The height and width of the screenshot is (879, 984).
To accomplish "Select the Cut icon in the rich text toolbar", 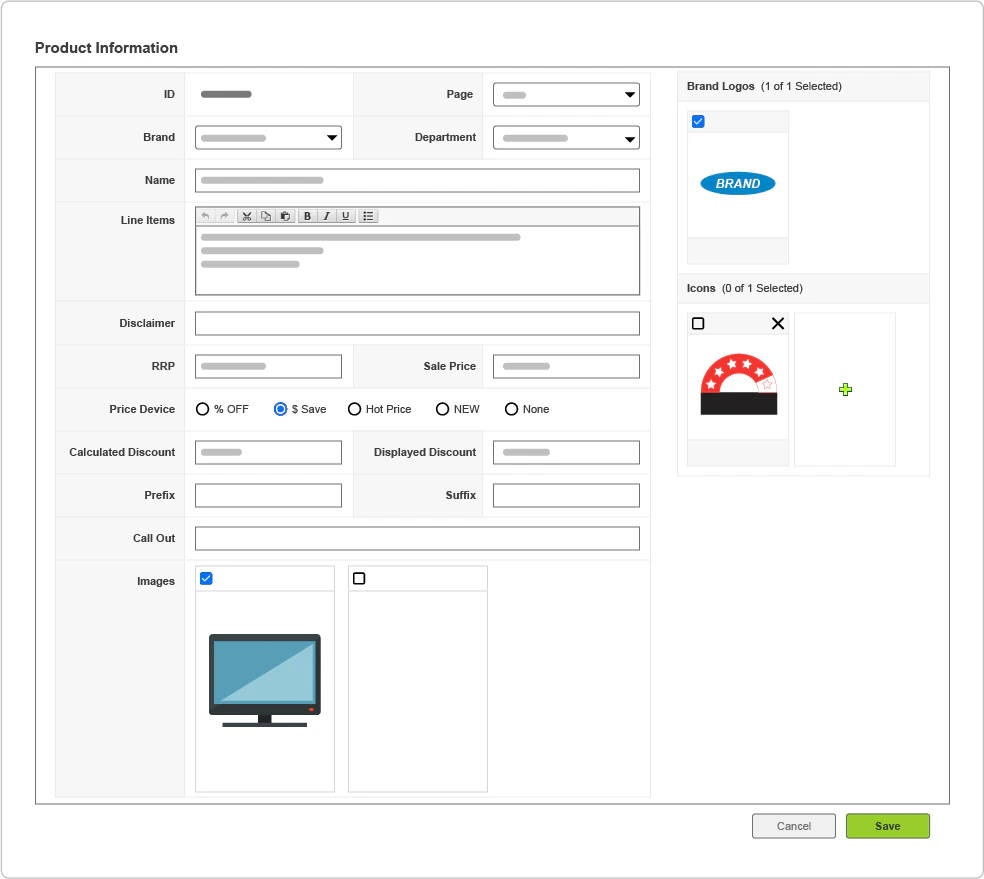I will coord(247,215).
